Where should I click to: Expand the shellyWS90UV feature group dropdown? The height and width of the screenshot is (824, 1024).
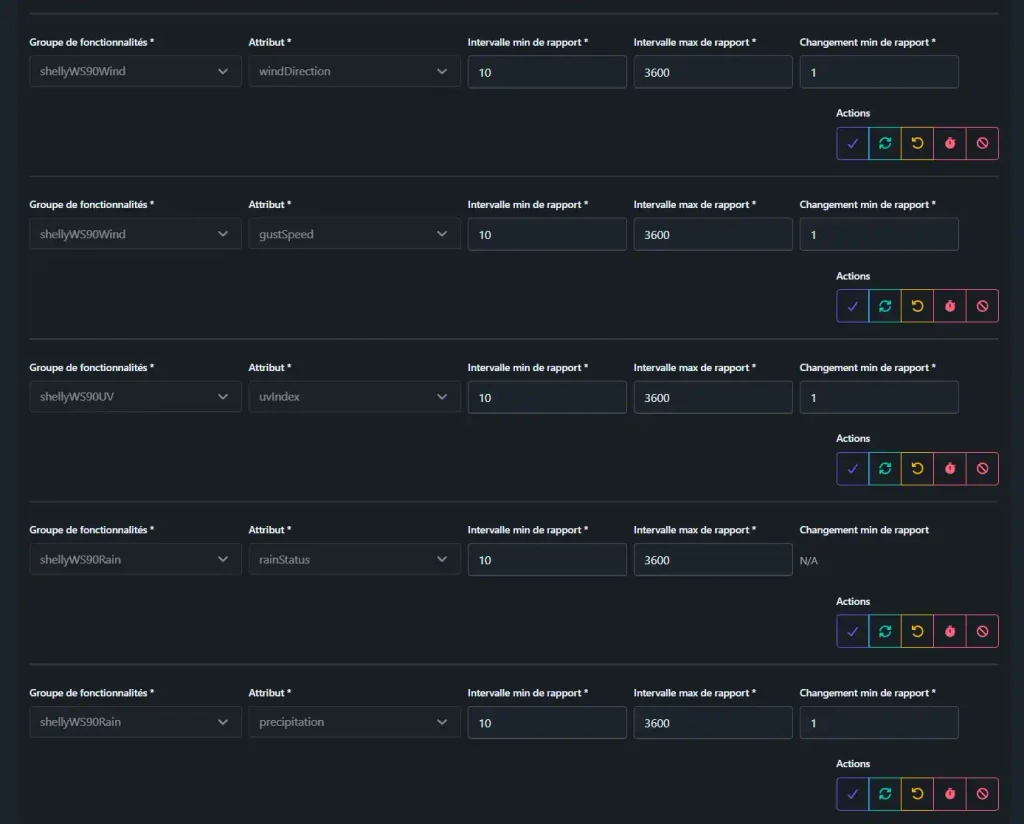tap(135, 396)
